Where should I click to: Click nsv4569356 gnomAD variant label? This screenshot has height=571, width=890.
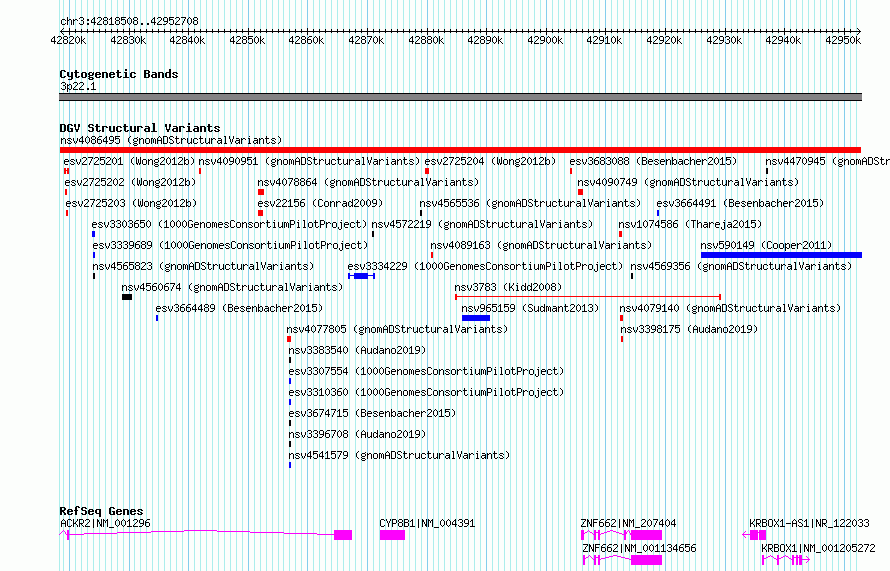[x=741, y=266]
